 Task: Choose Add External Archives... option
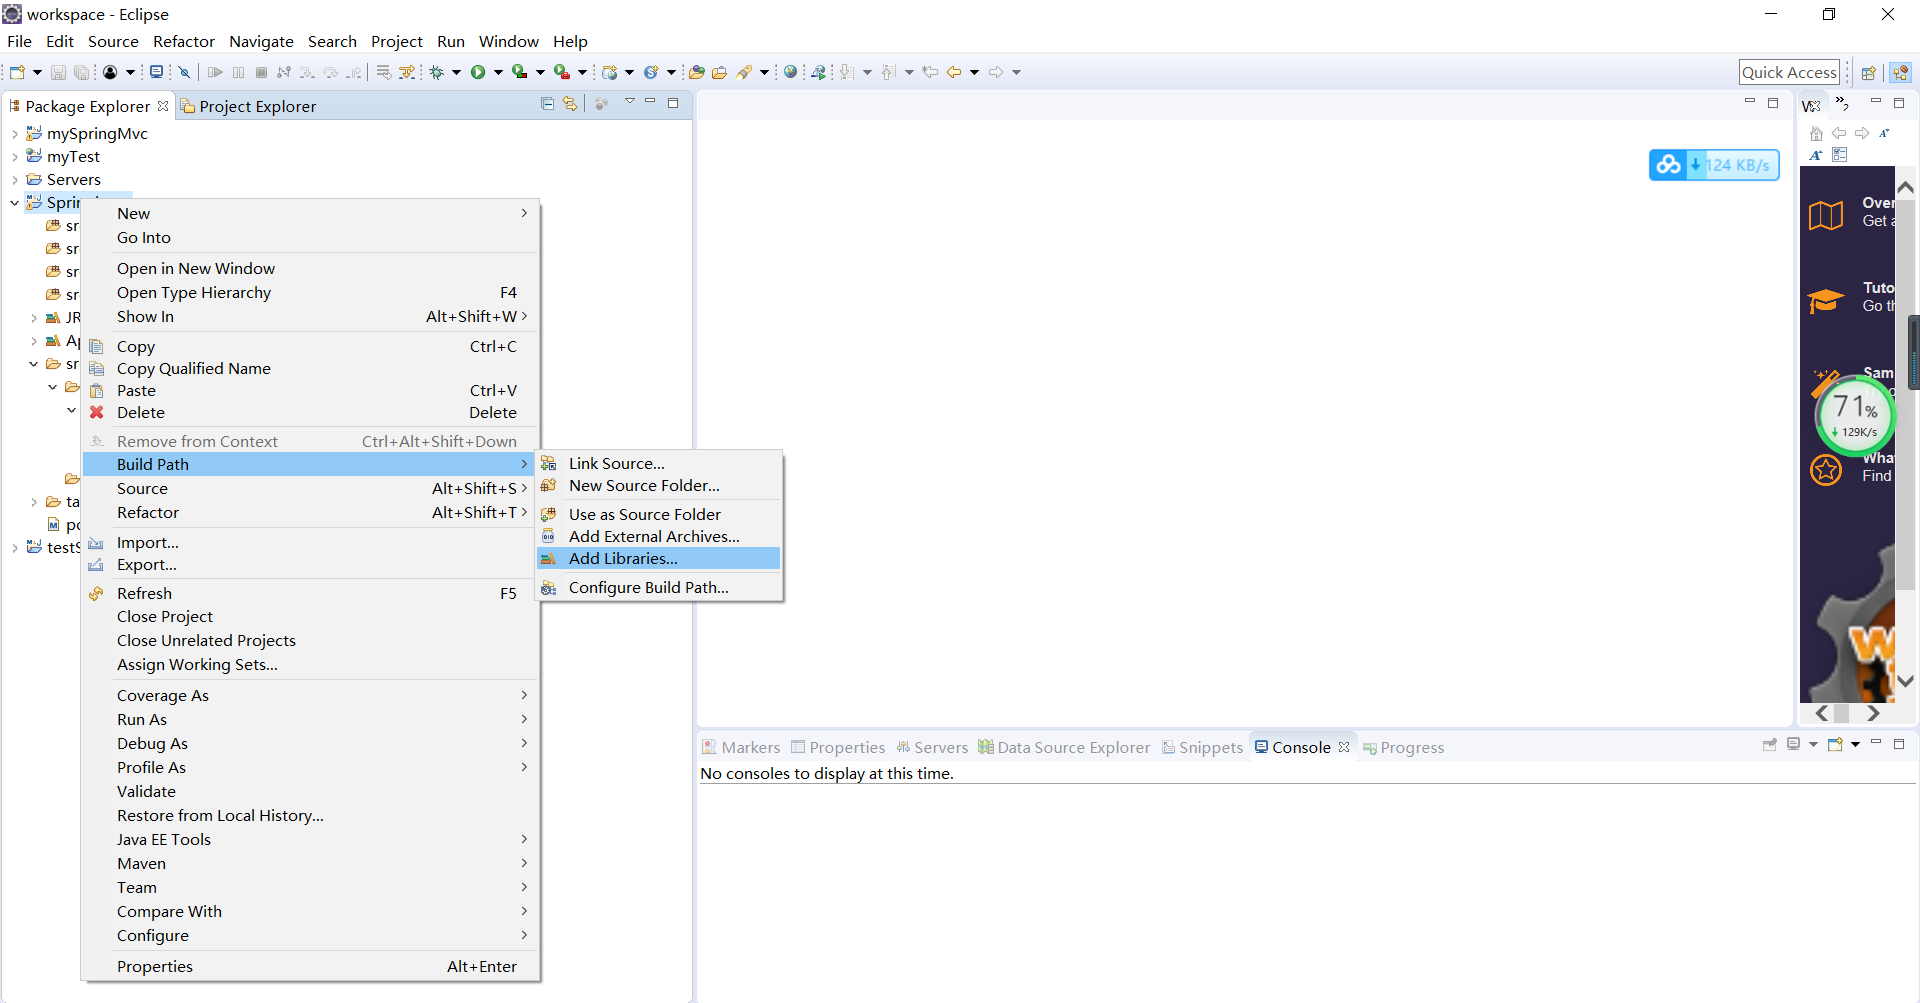coord(659,536)
